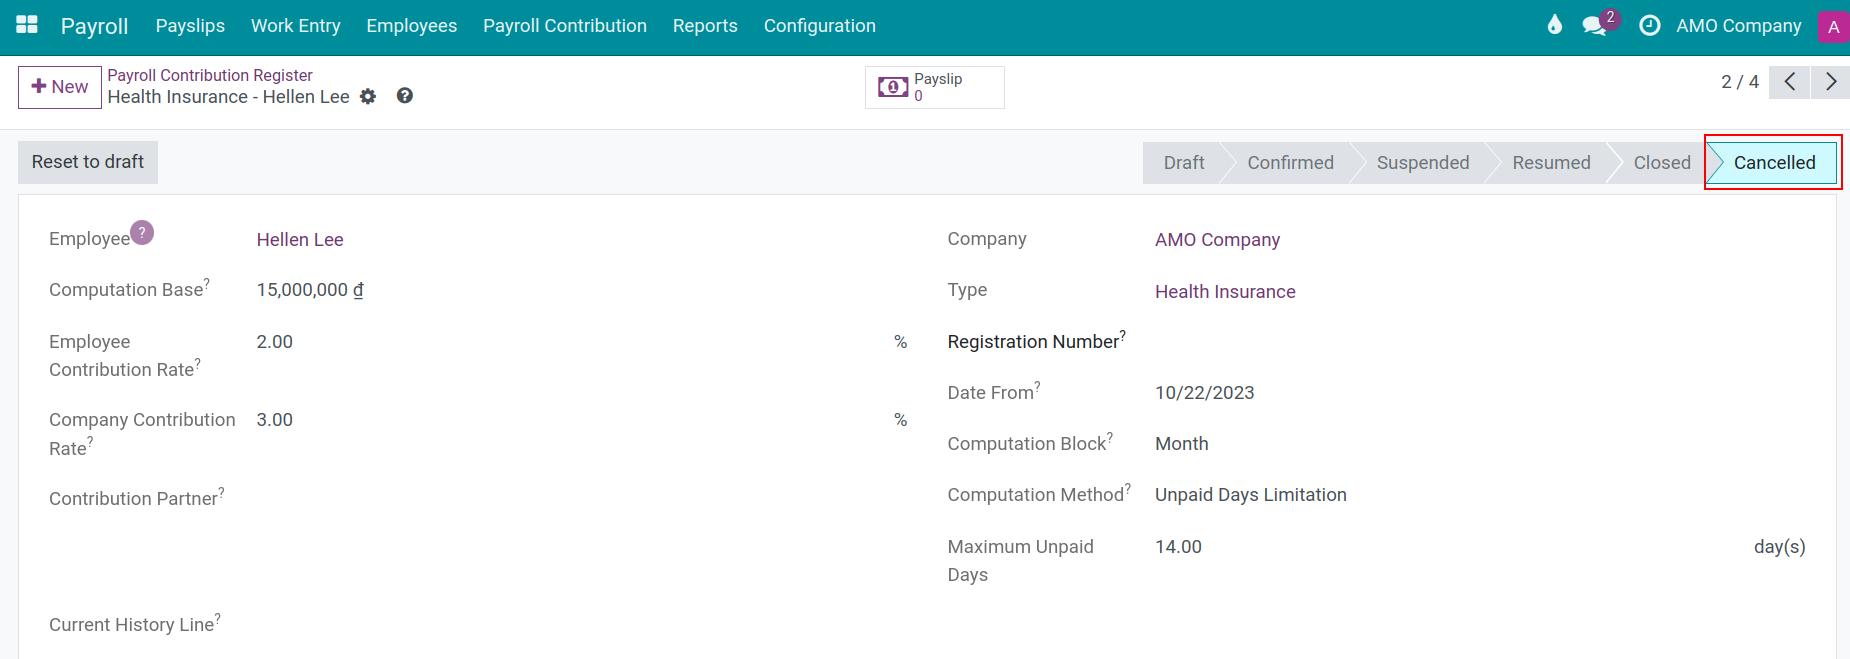Click the record counter 2 / 4

1740,82
